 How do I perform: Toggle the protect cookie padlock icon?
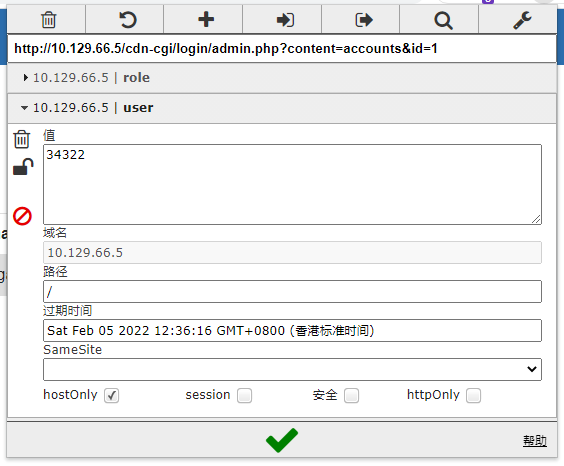coord(23,166)
